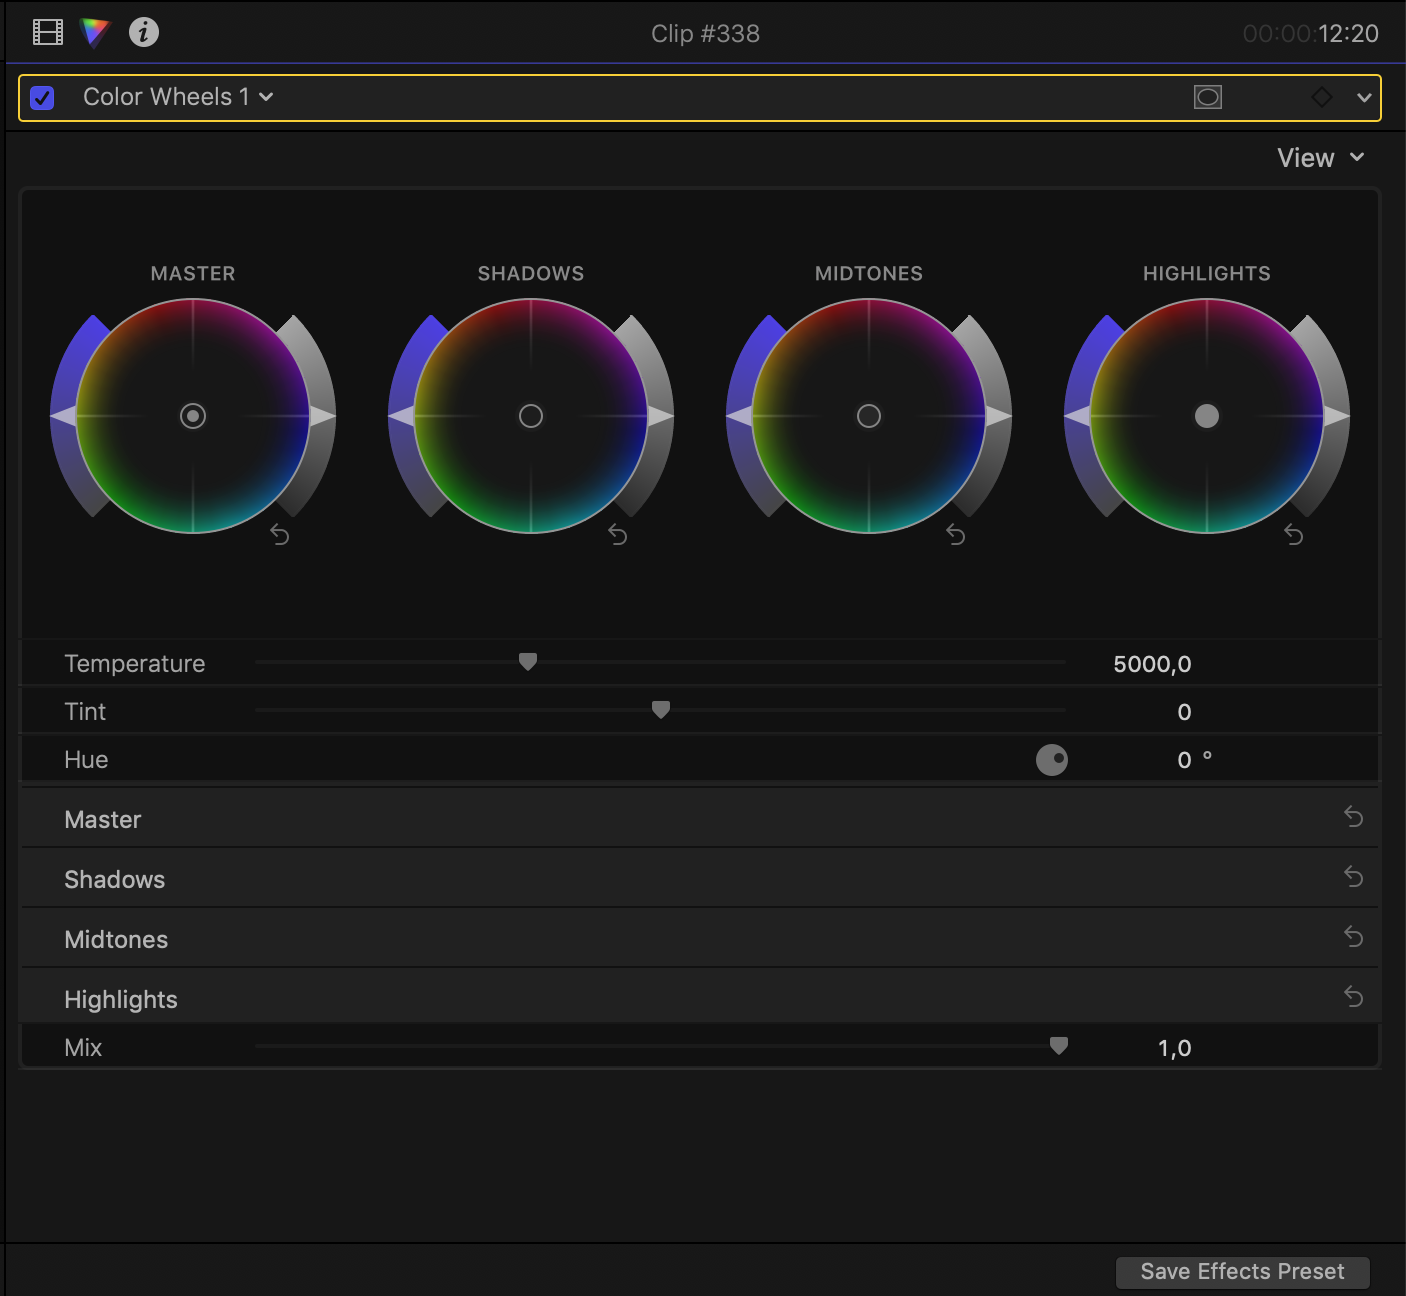Click the Master saturation slider left arrow
1406x1296 pixels.
63,416
